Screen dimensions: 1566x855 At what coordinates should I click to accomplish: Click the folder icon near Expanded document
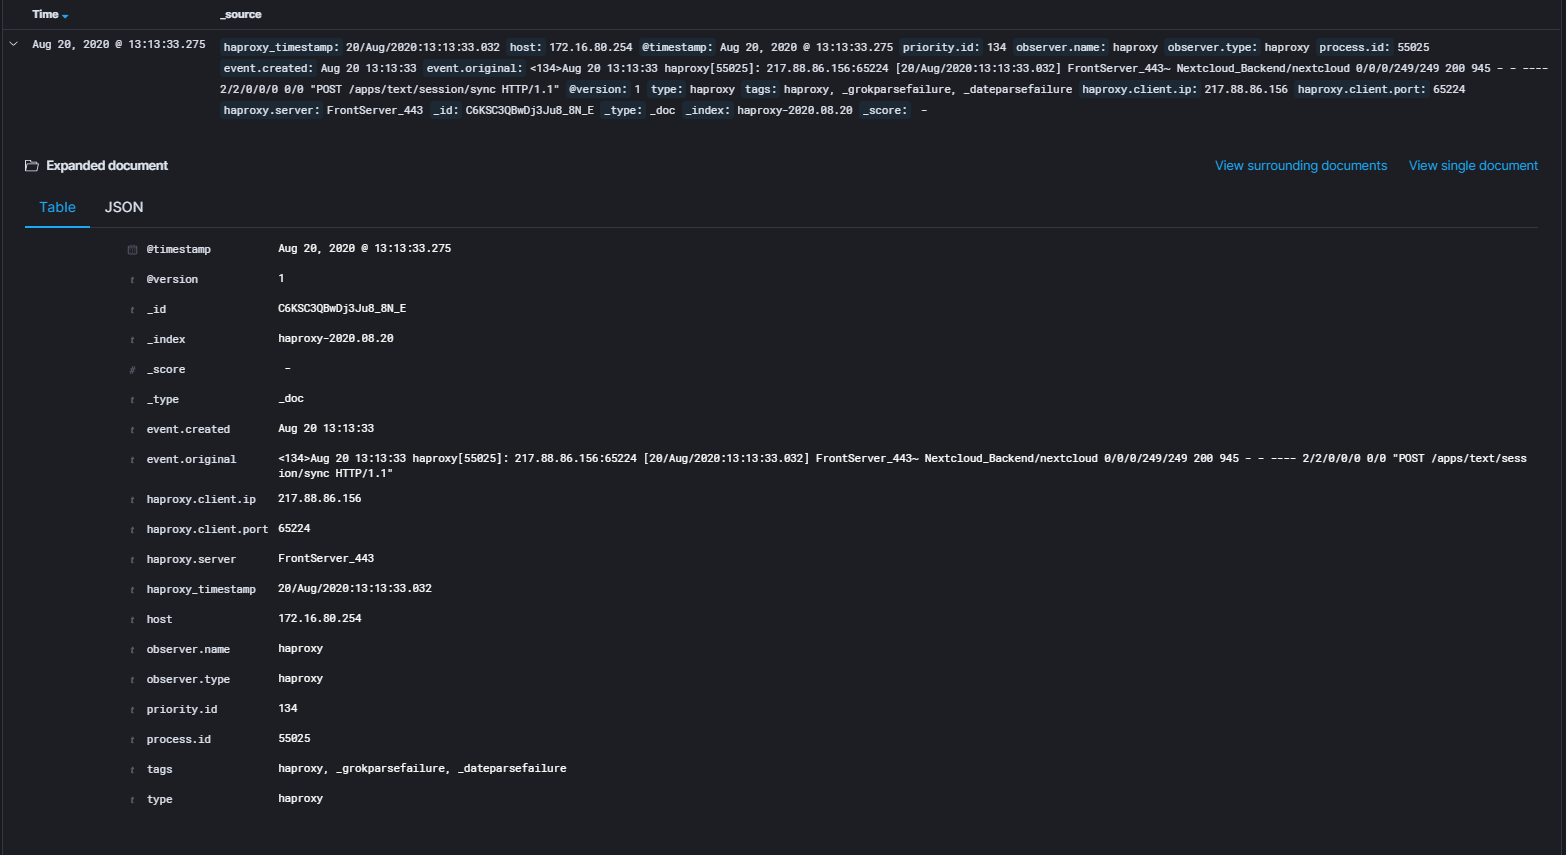tap(31, 165)
